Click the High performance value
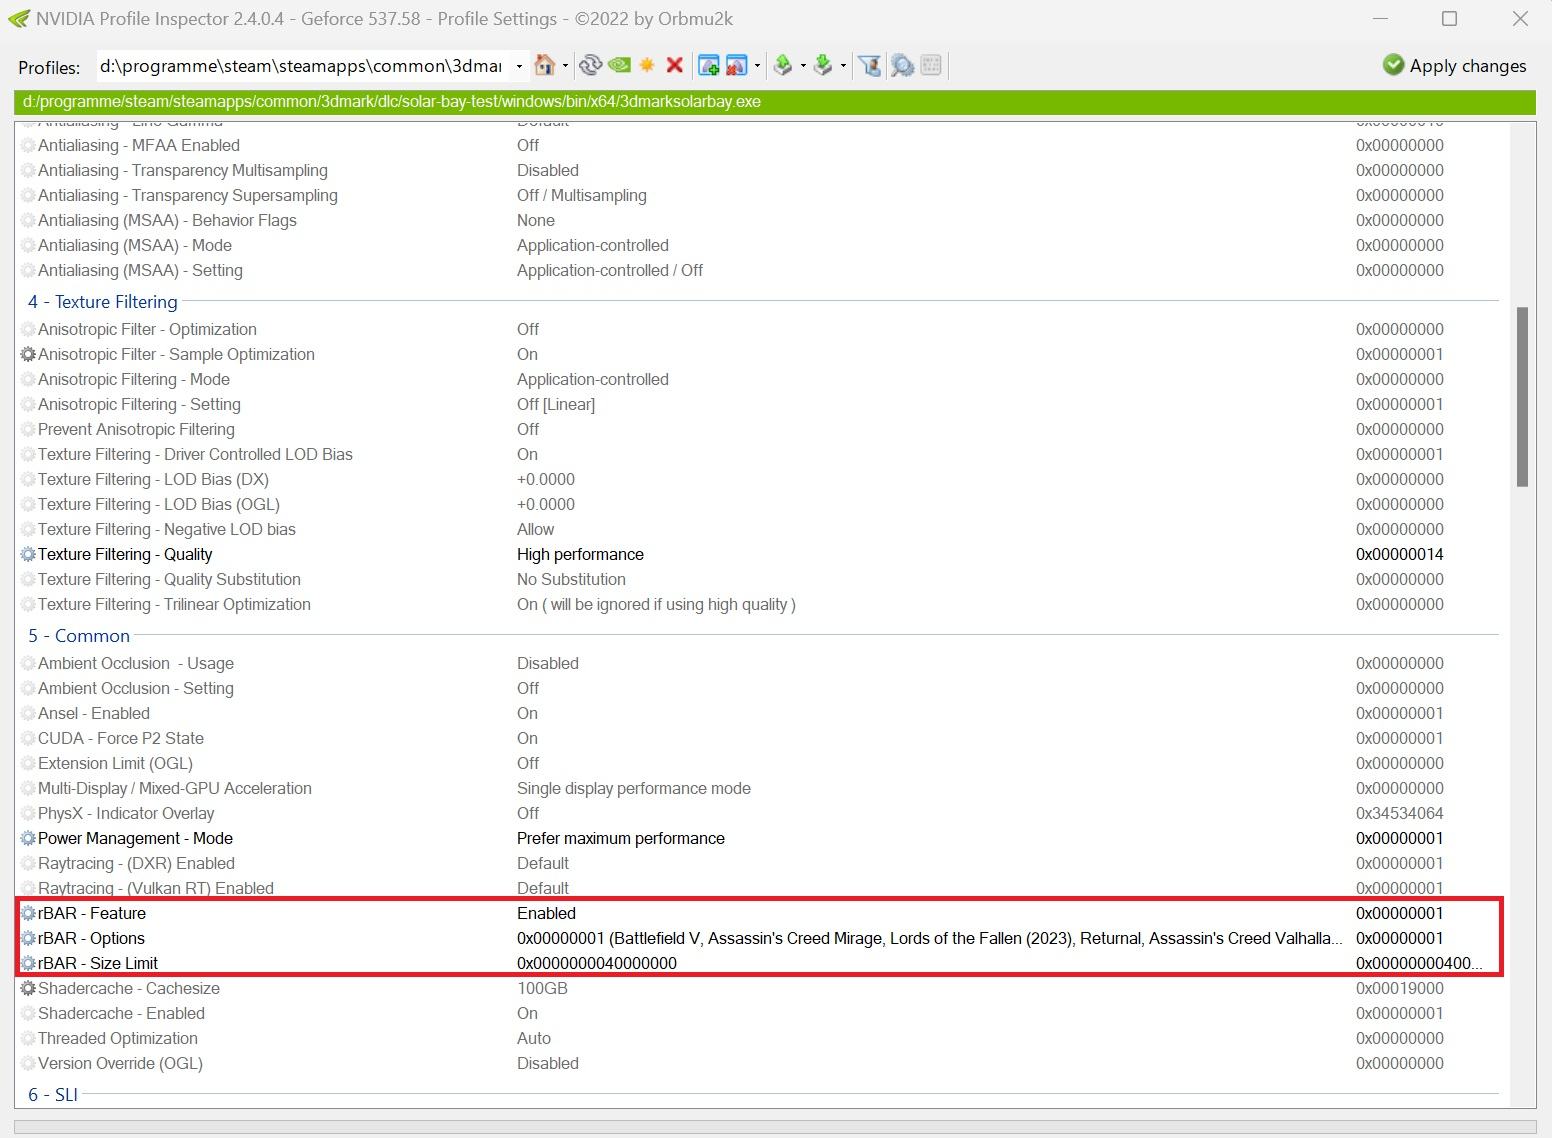 tap(580, 554)
